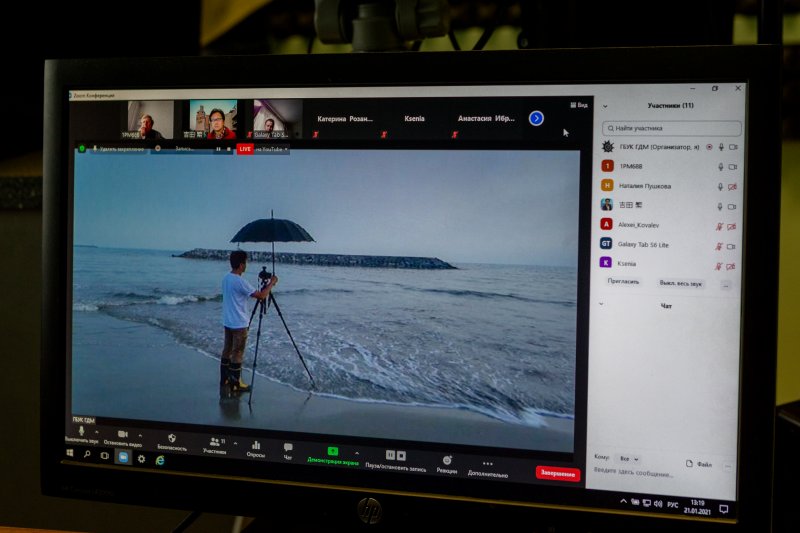
Task: Click green Демонстрация экрана icon
Action: 333,451
